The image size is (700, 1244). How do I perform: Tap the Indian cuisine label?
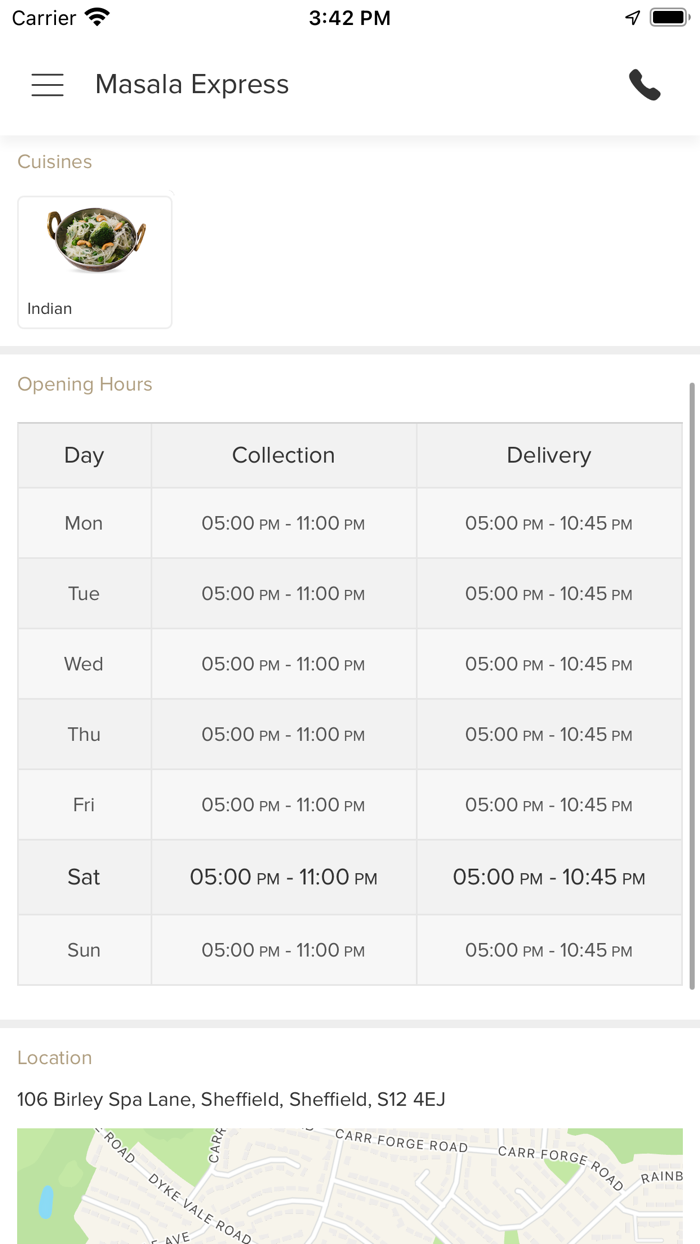point(50,309)
